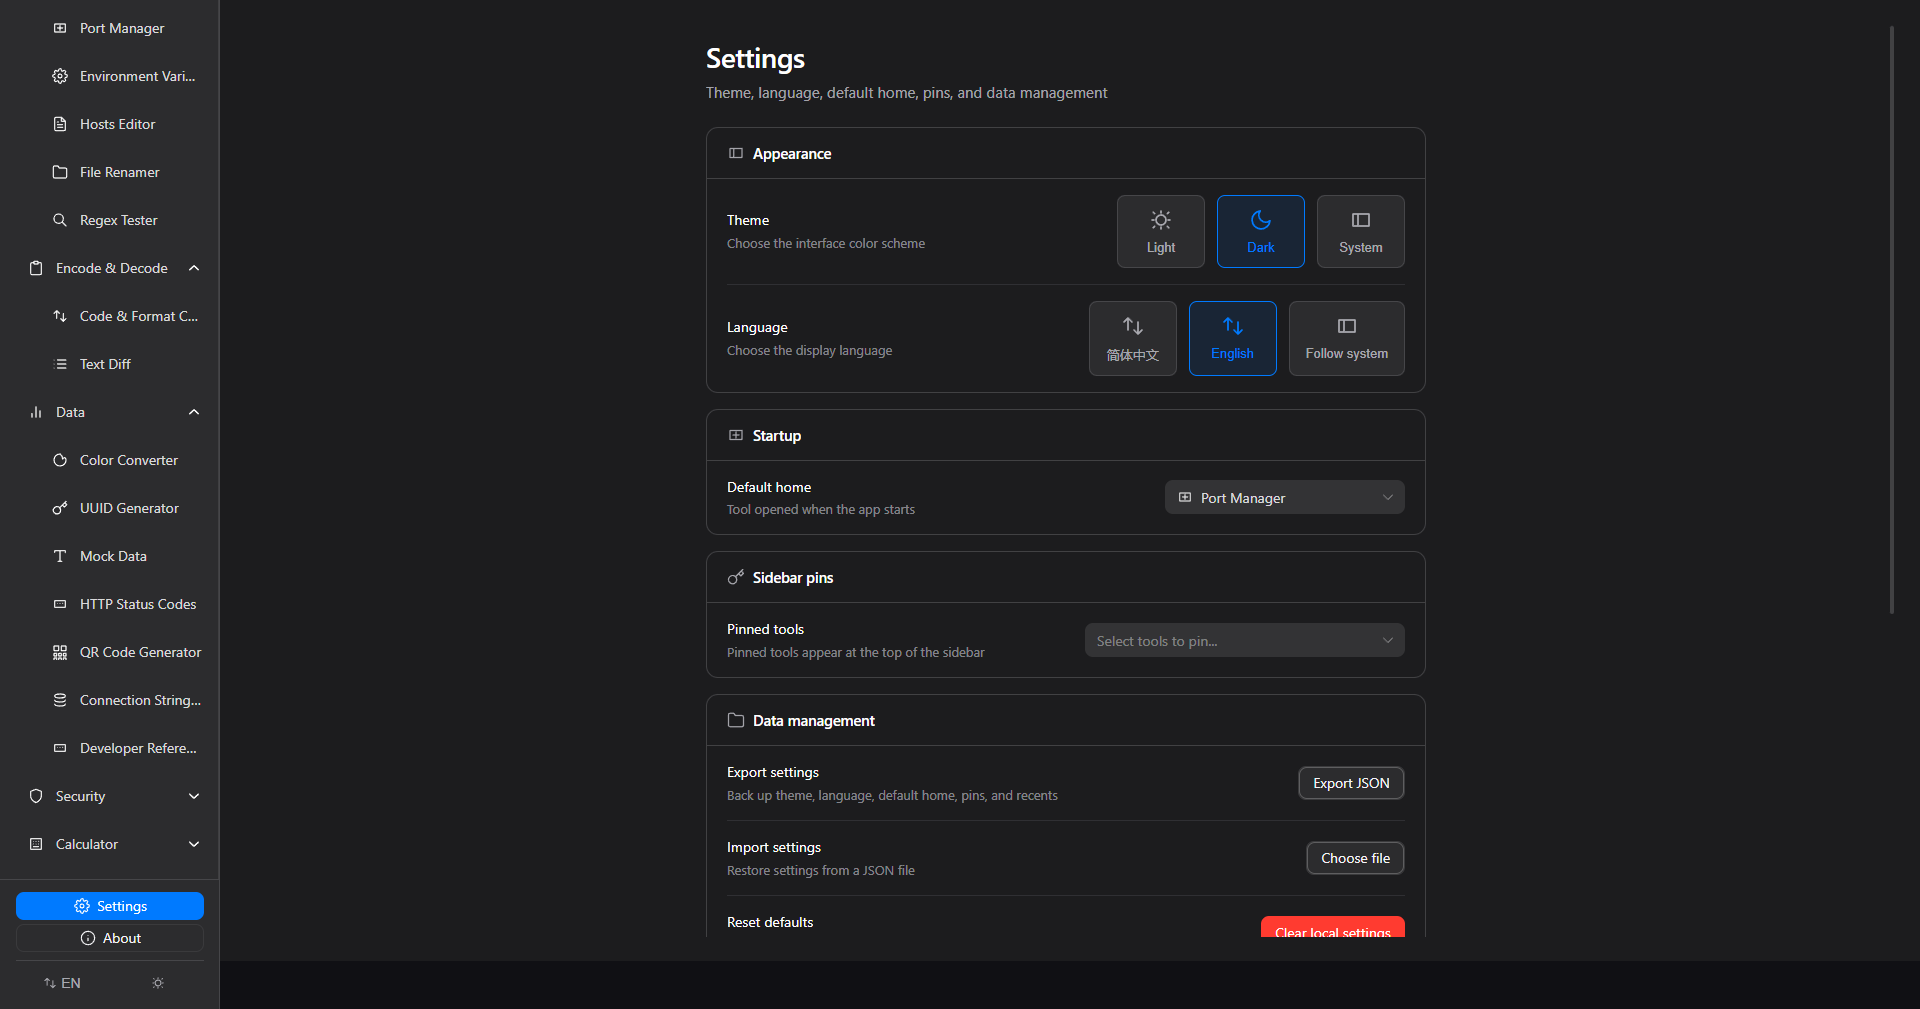
Task: Open Mock Data tool
Action: point(110,556)
